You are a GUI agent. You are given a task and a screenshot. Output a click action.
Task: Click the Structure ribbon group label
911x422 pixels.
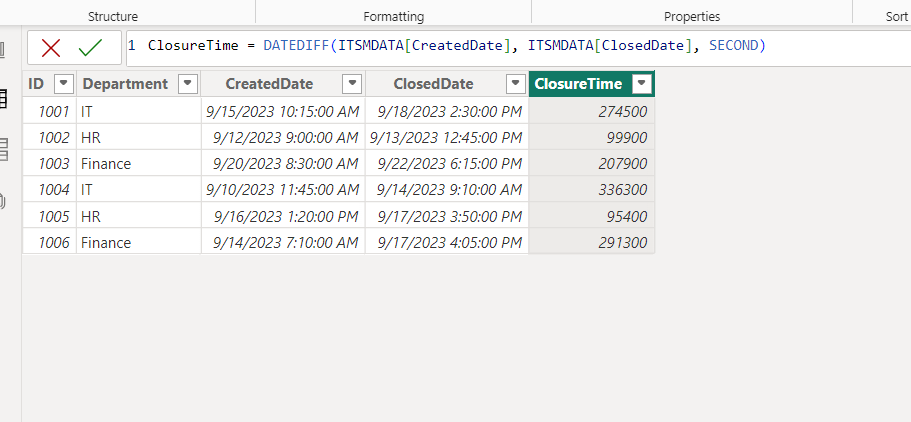tap(113, 17)
